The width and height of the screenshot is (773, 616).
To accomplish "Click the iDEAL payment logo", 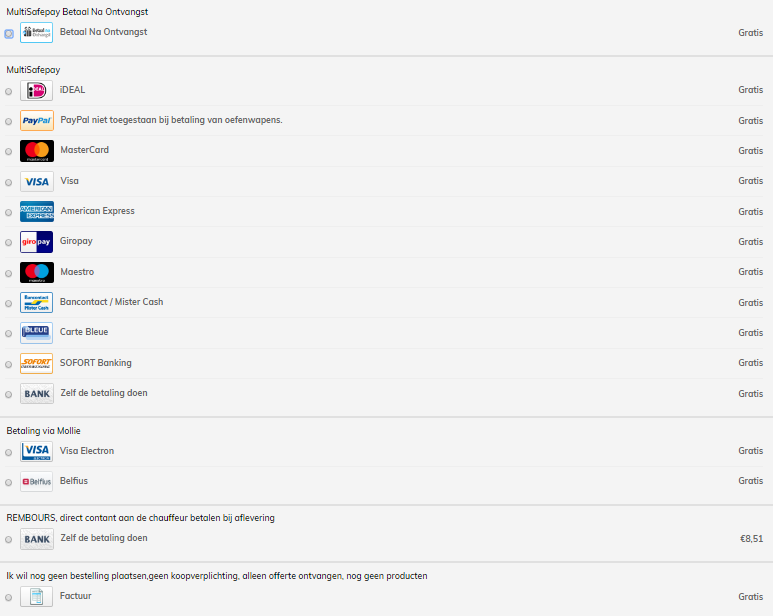I will (36, 91).
